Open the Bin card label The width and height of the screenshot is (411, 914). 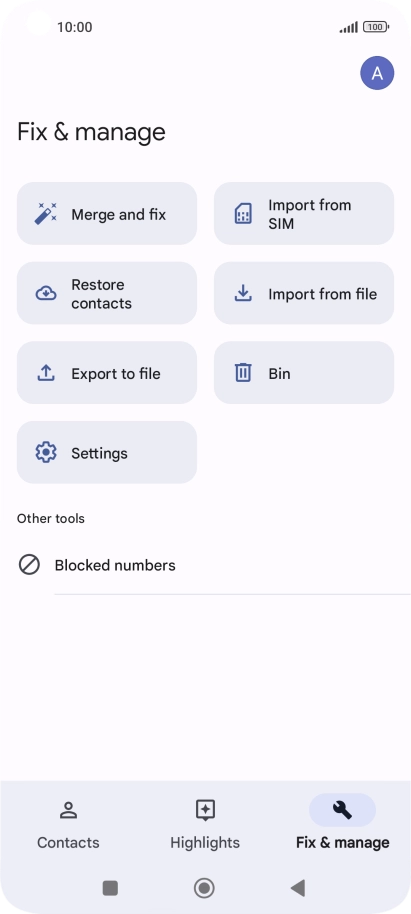pos(279,373)
